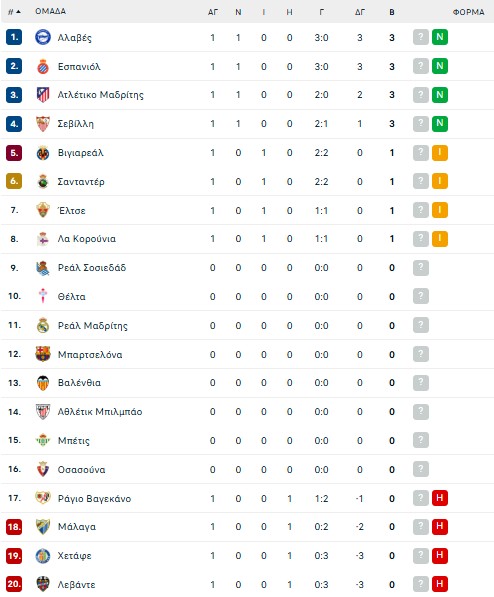Viewport: 494px width, 597px height.
Task: Click the Athletic Bilbao crest icon
Action: (43, 412)
